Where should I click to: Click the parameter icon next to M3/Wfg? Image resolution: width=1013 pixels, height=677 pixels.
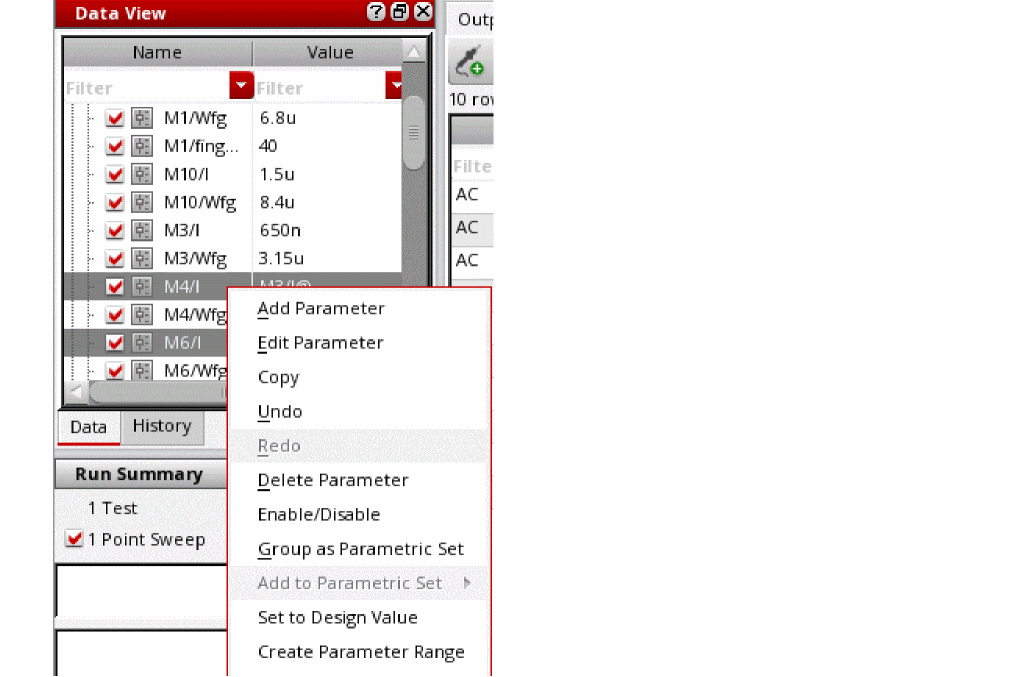coord(141,258)
